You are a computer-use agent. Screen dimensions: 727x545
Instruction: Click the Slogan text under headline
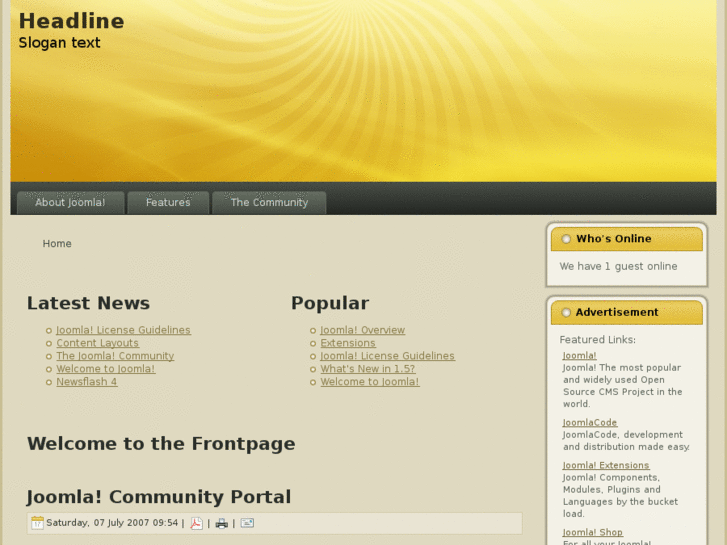(x=59, y=43)
